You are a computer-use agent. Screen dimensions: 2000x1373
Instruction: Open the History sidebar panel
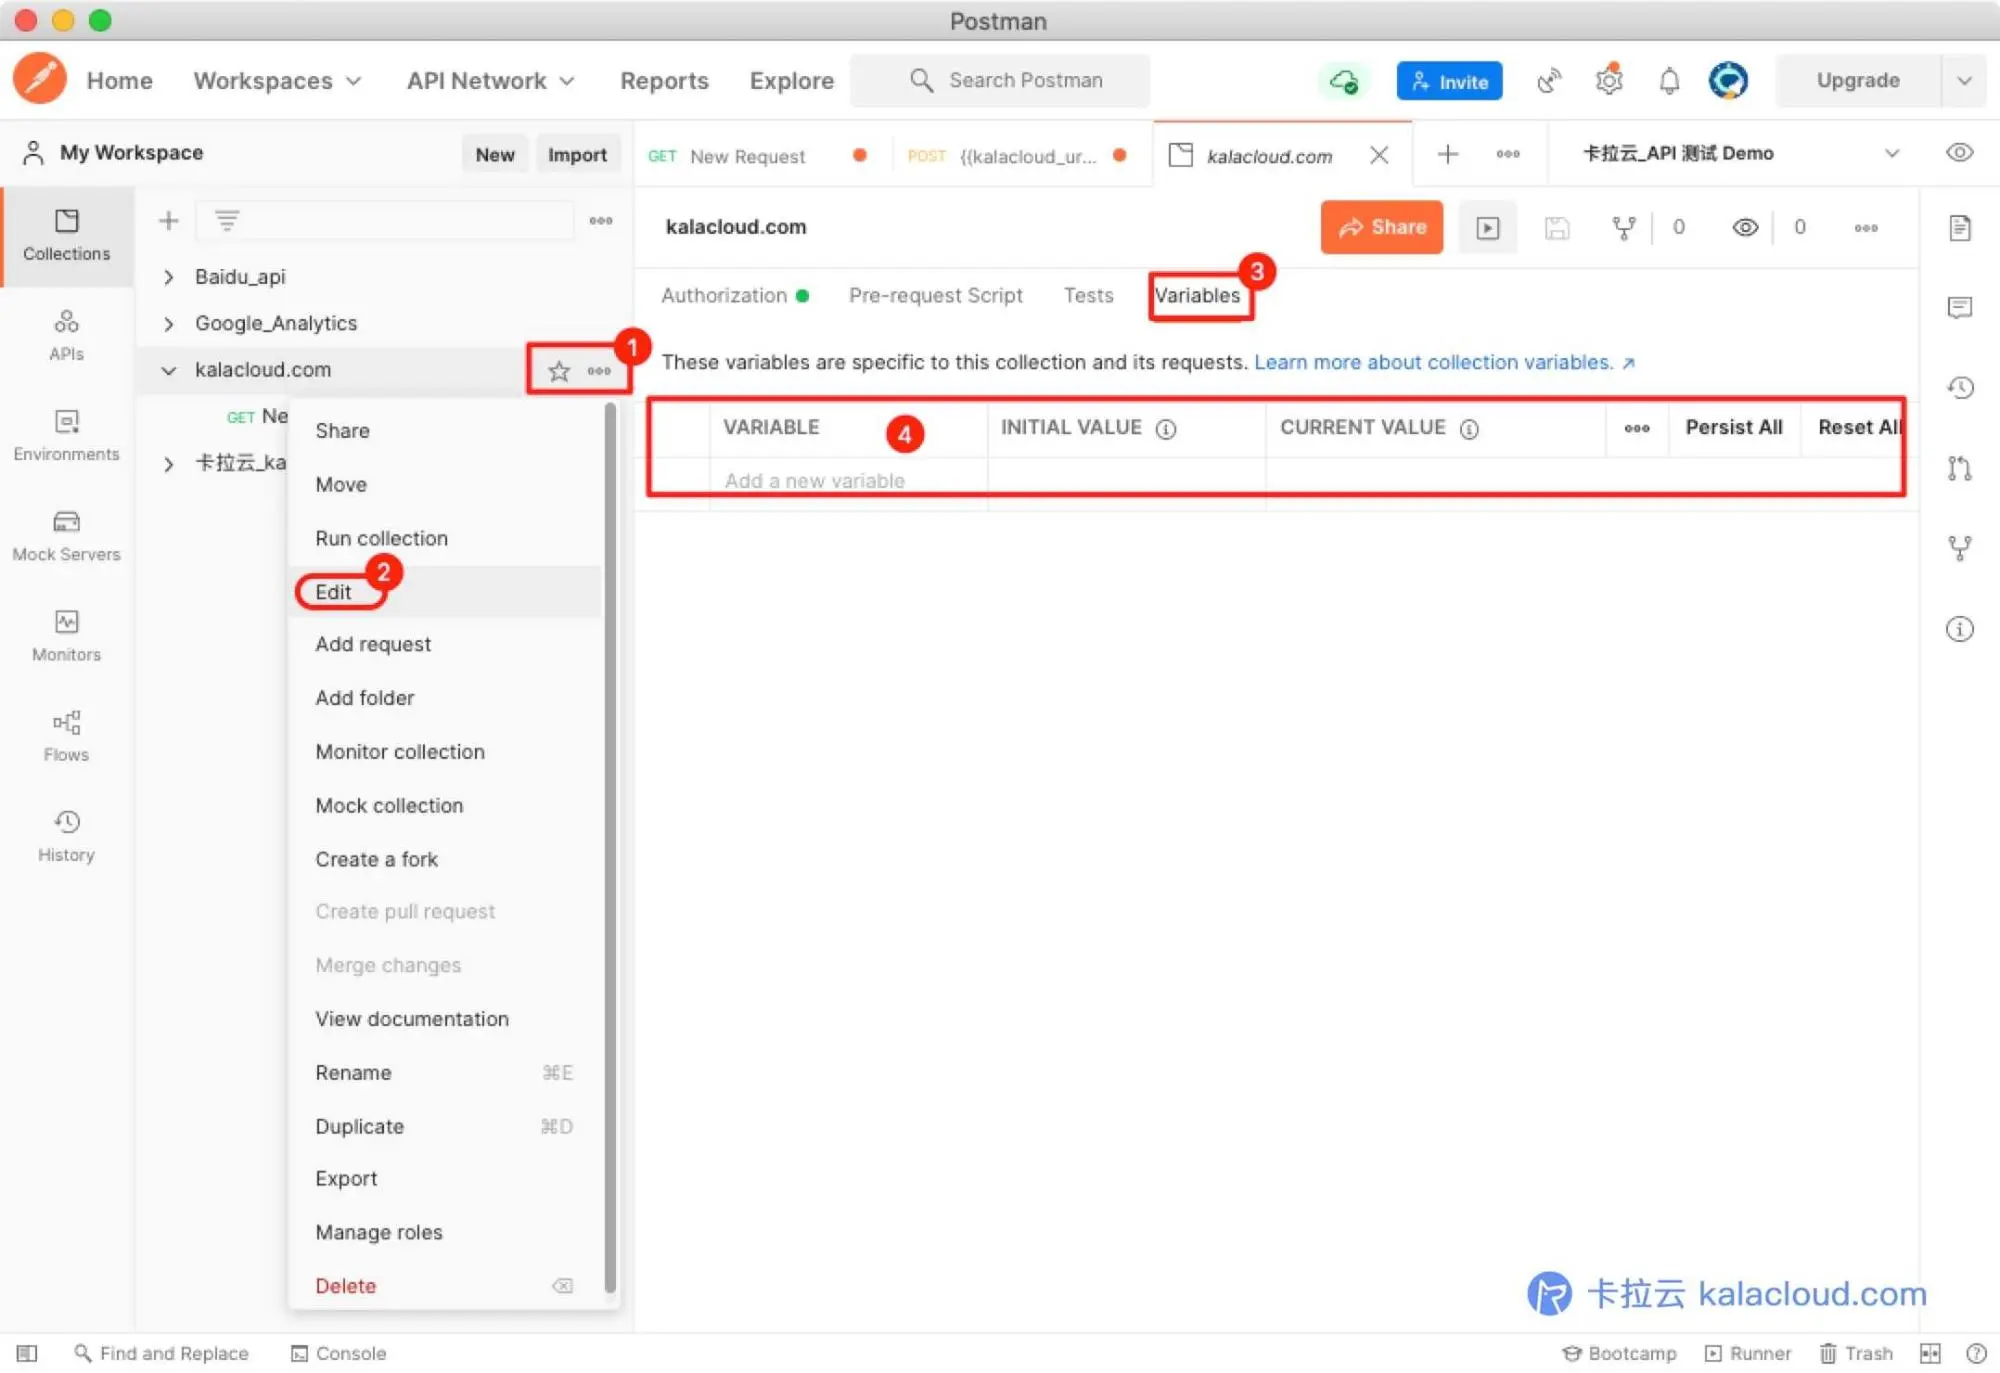(x=66, y=836)
